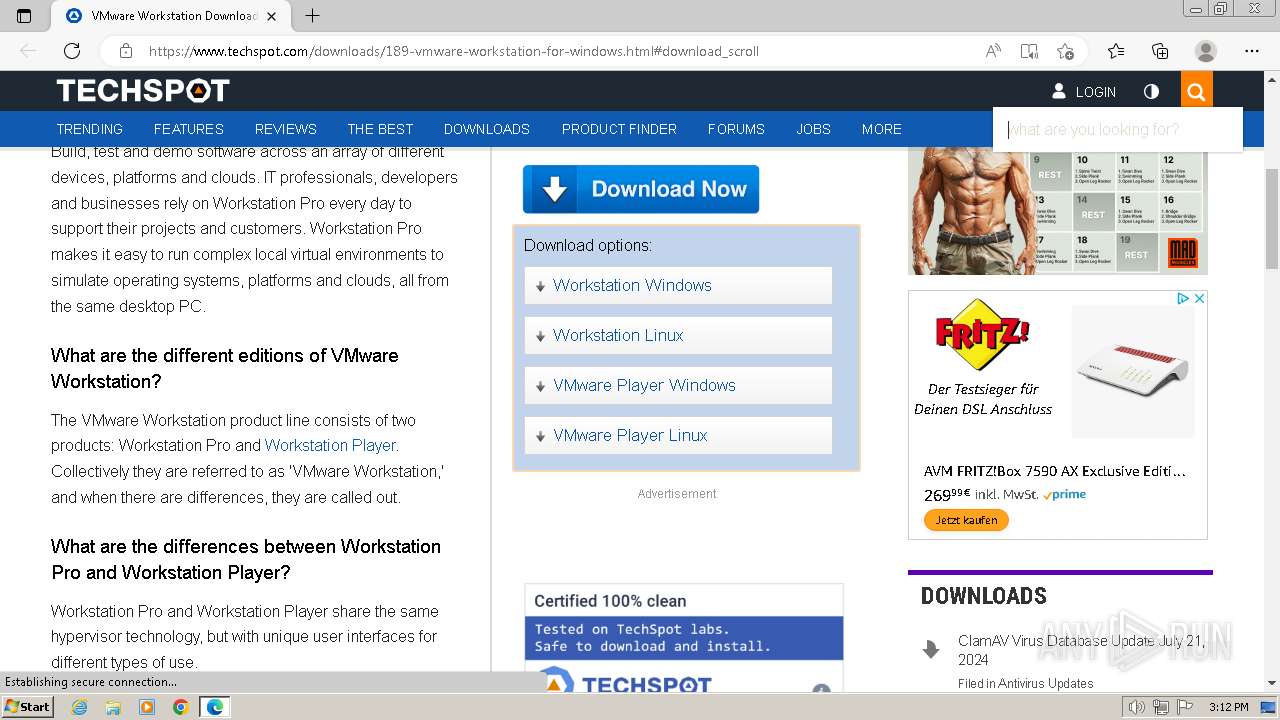Open Filed in Antivirus Updates category
The image size is (1280, 720).
(x=1025, y=684)
